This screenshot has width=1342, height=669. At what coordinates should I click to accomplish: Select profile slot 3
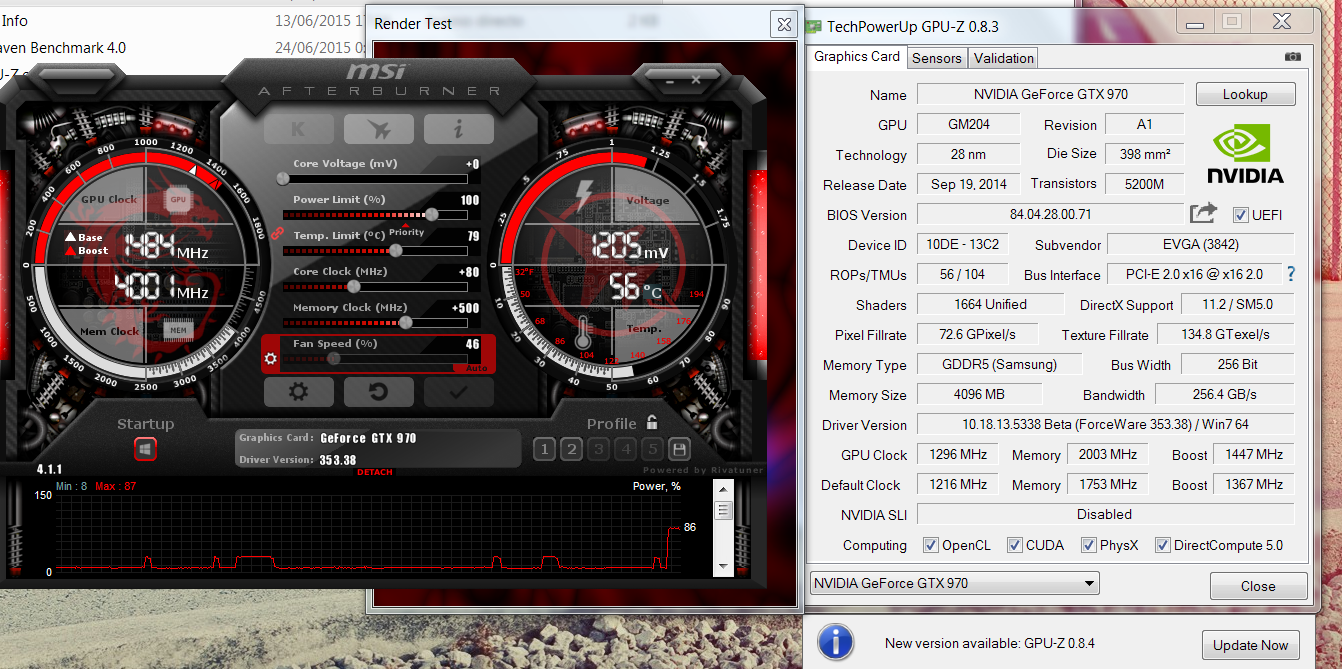tap(598, 449)
